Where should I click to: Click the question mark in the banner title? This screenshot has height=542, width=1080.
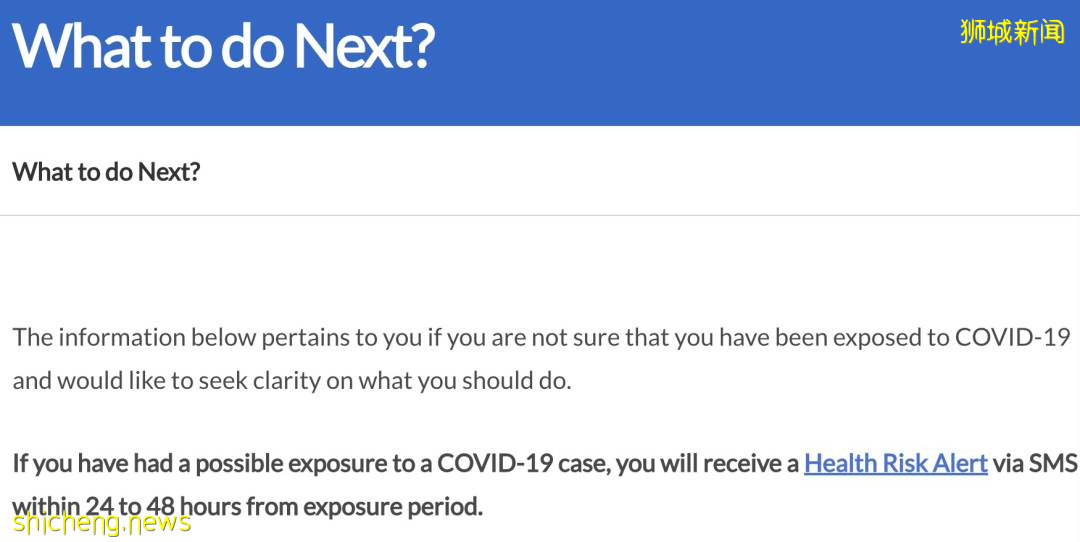coord(421,45)
